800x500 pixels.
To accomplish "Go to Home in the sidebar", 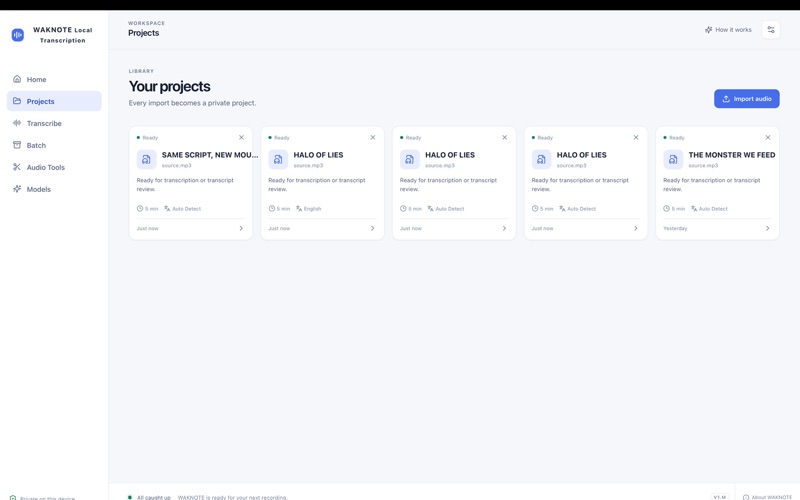I will (54, 79).
